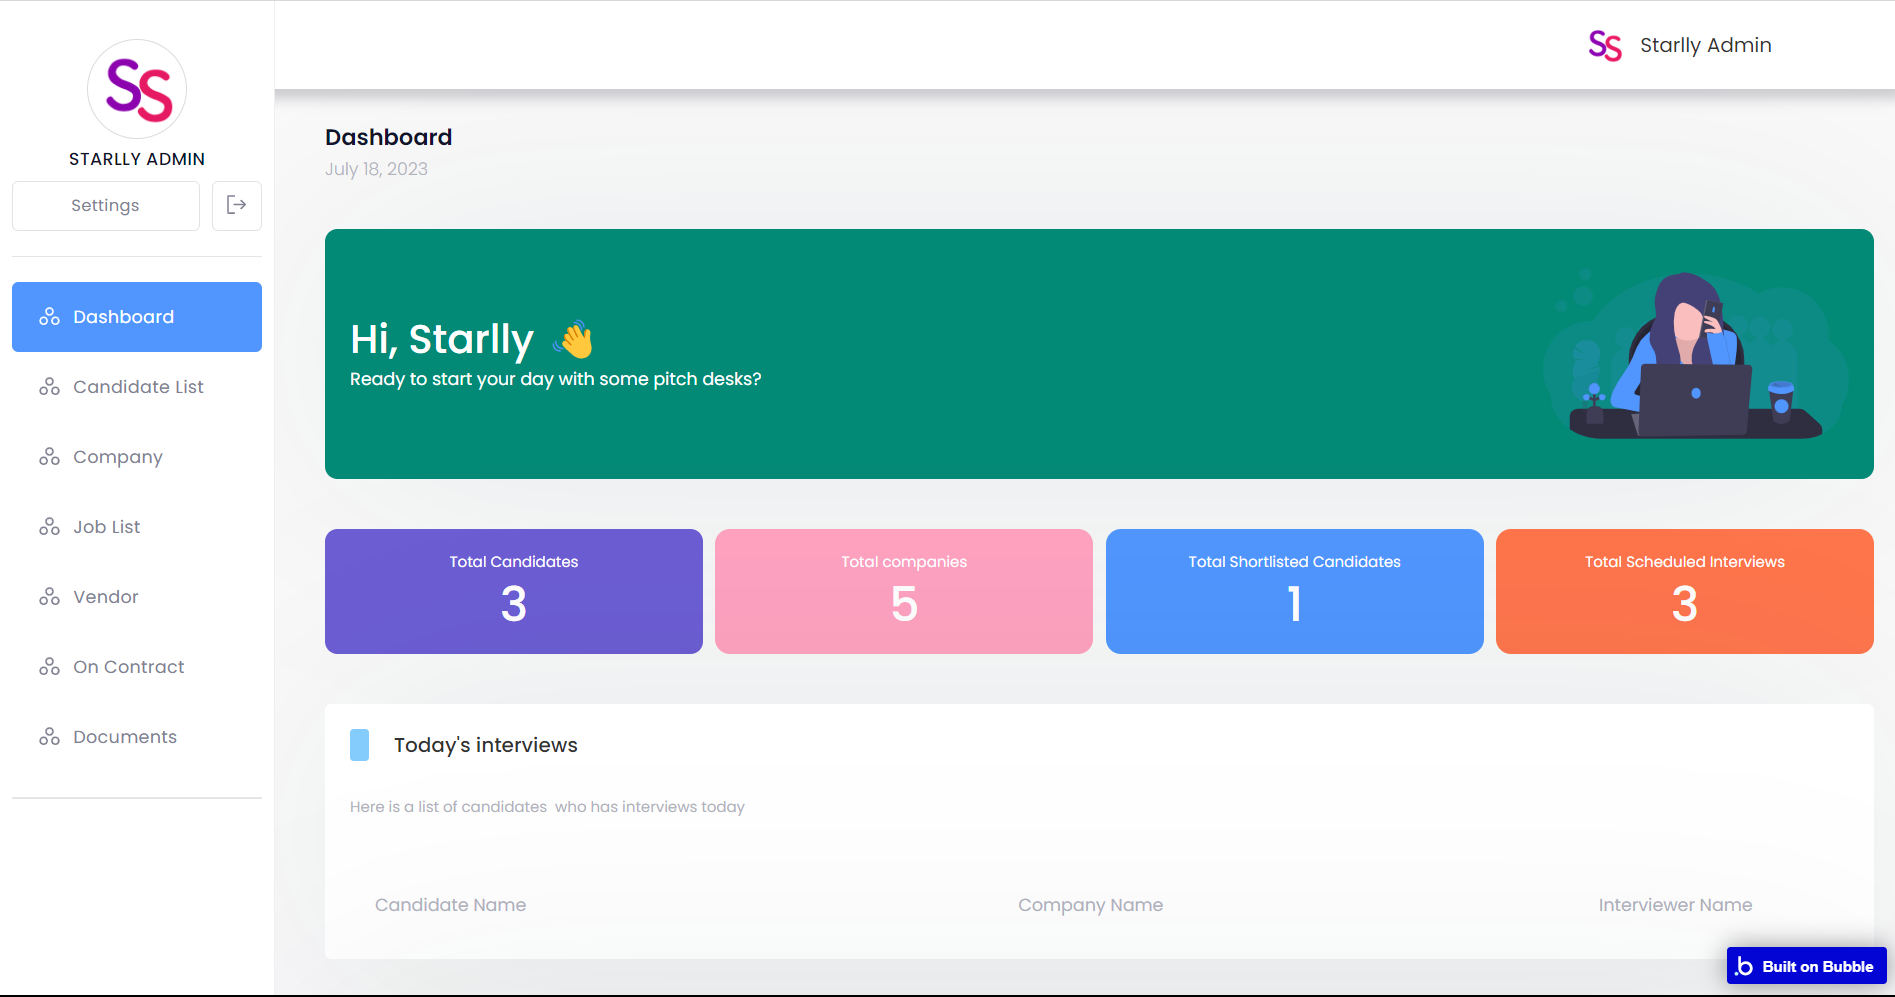The image size is (1895, 997).
Task: Click the blue square beside Today's interviews
Action: (x=360, y=745)
